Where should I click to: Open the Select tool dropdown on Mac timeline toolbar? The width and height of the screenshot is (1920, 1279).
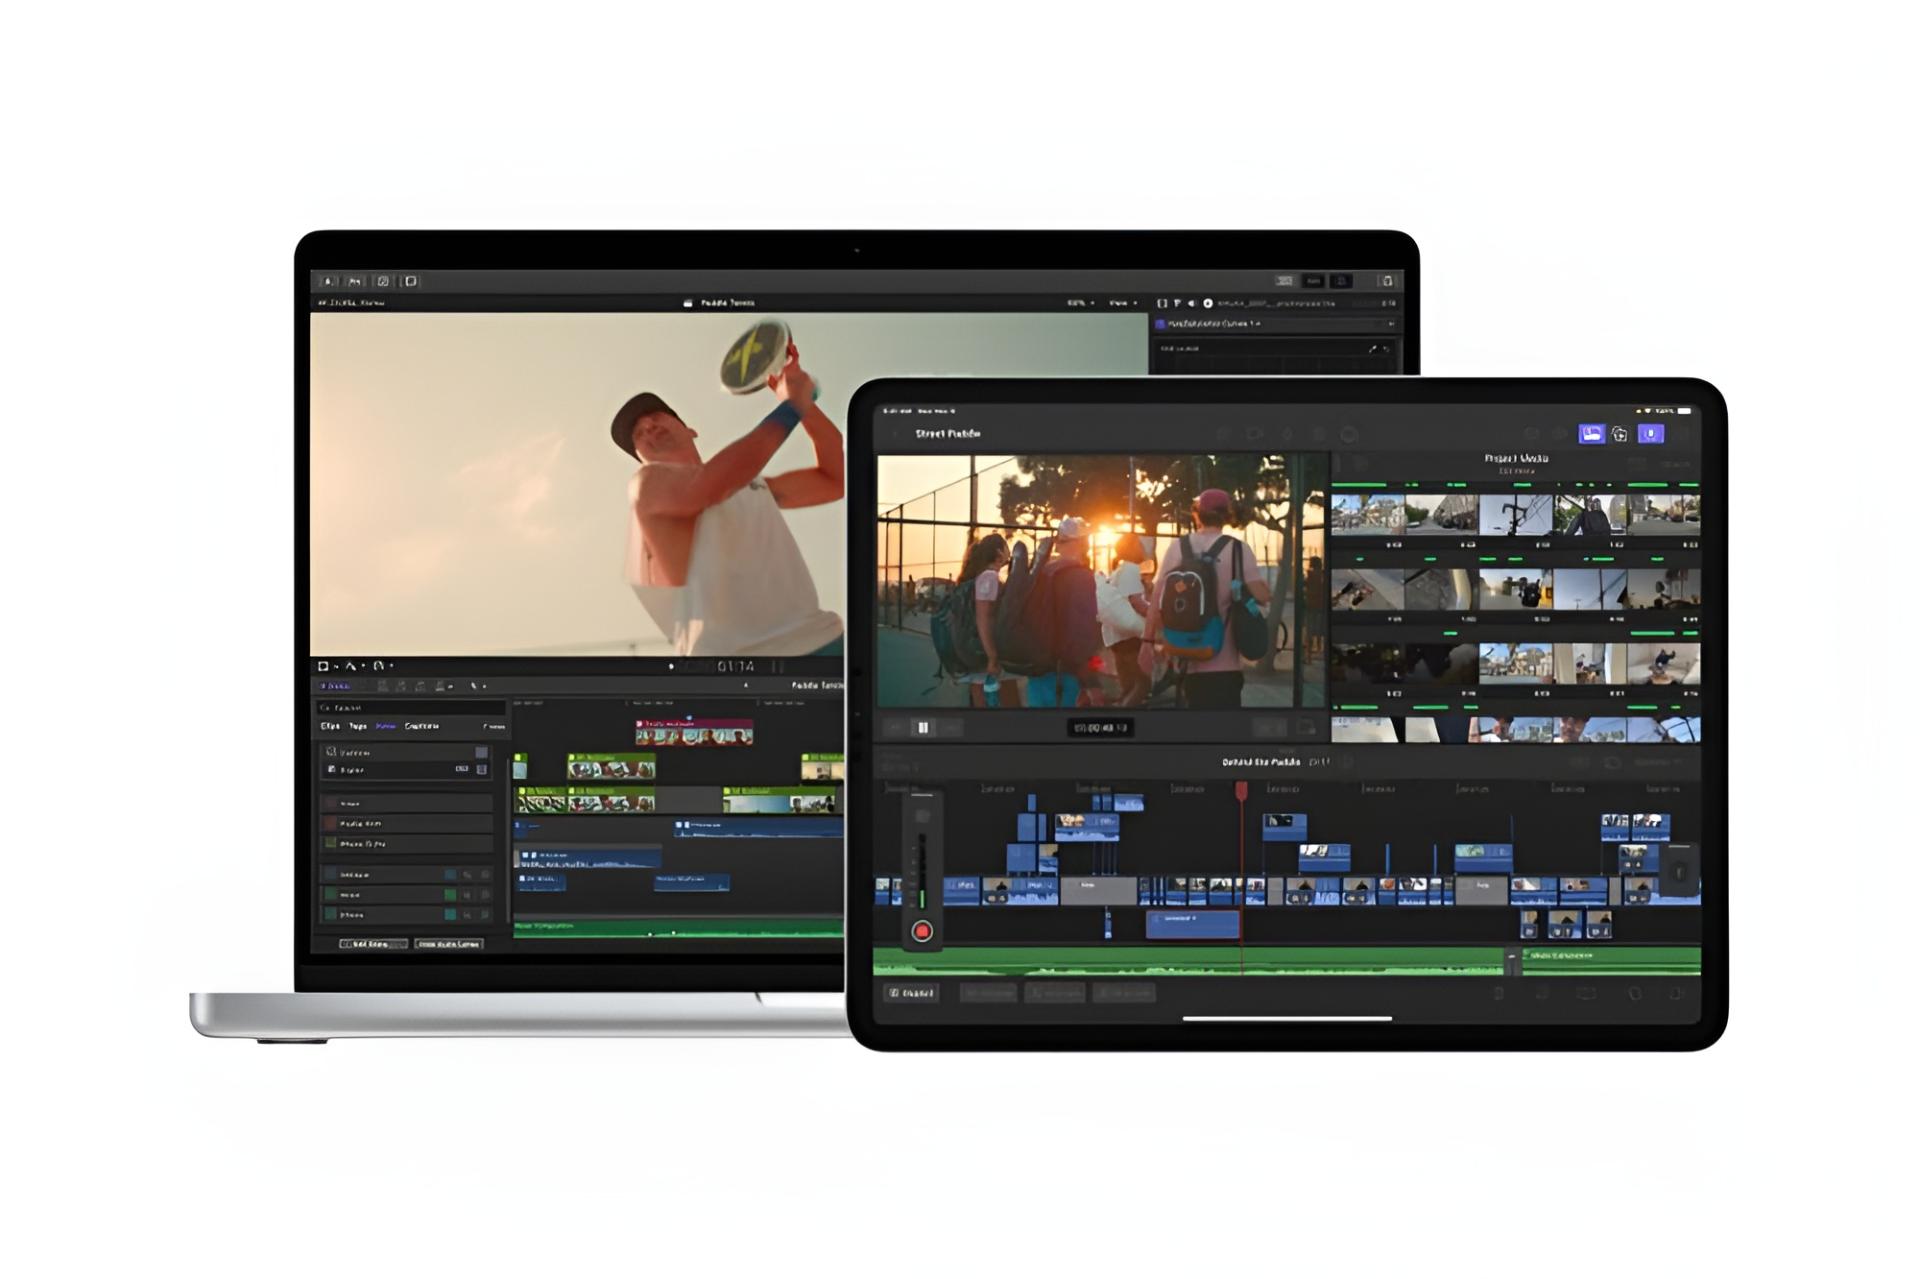478,686
